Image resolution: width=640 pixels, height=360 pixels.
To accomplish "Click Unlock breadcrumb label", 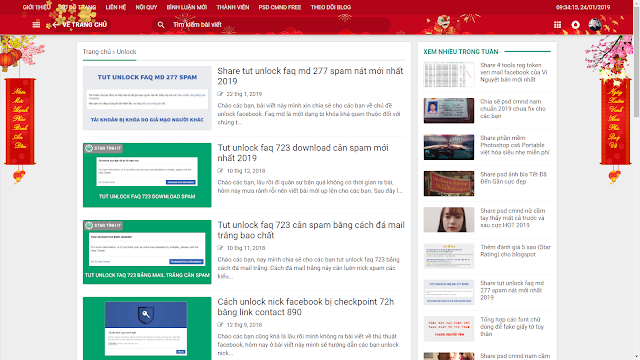I will click(127, 52).
